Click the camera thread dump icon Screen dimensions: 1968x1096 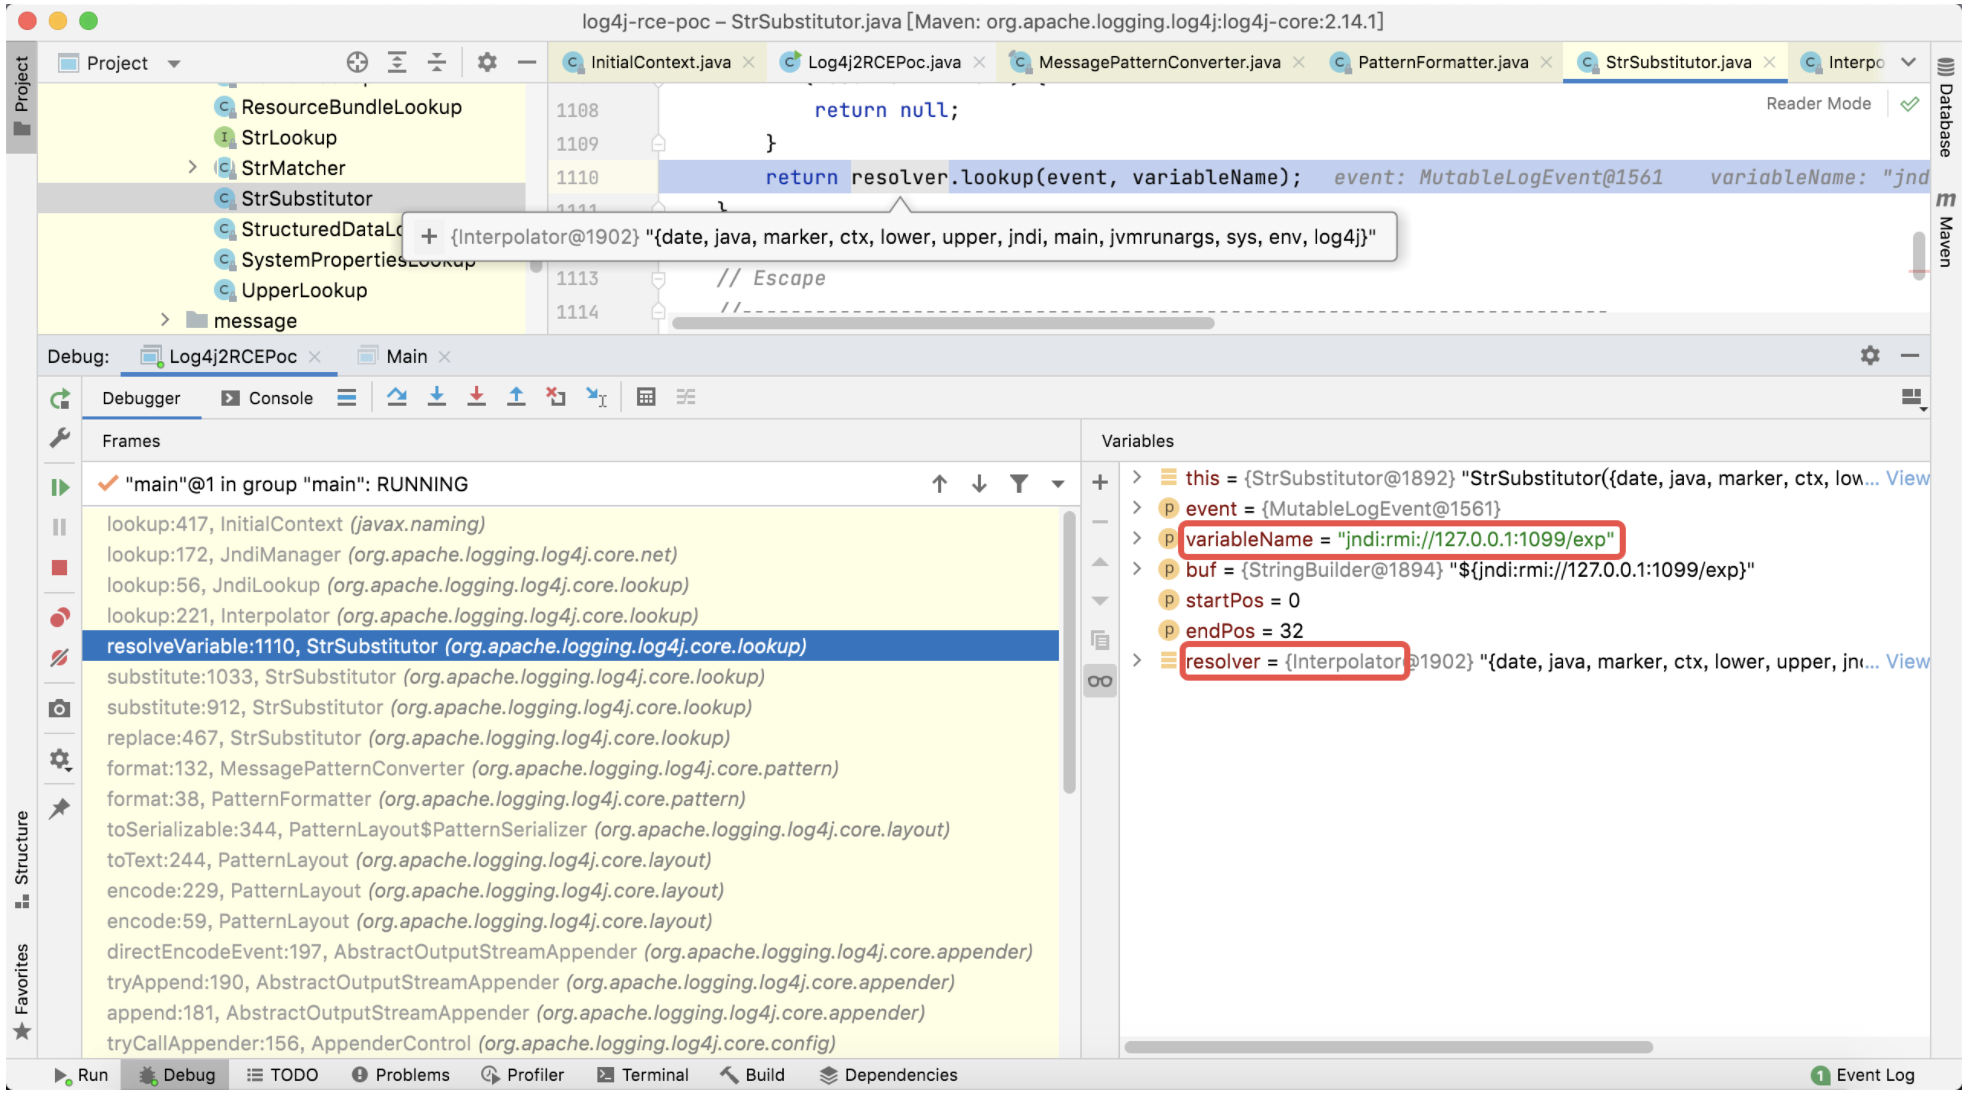(x=60, y=709)
